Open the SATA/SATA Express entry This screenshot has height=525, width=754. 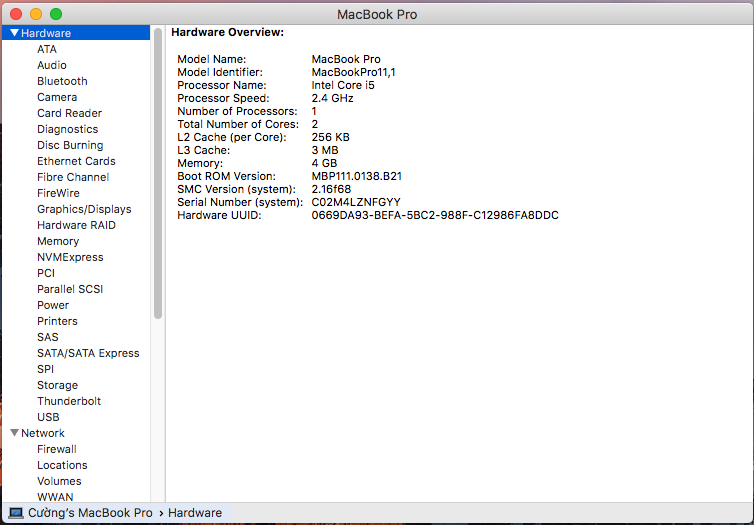(88, 353)
